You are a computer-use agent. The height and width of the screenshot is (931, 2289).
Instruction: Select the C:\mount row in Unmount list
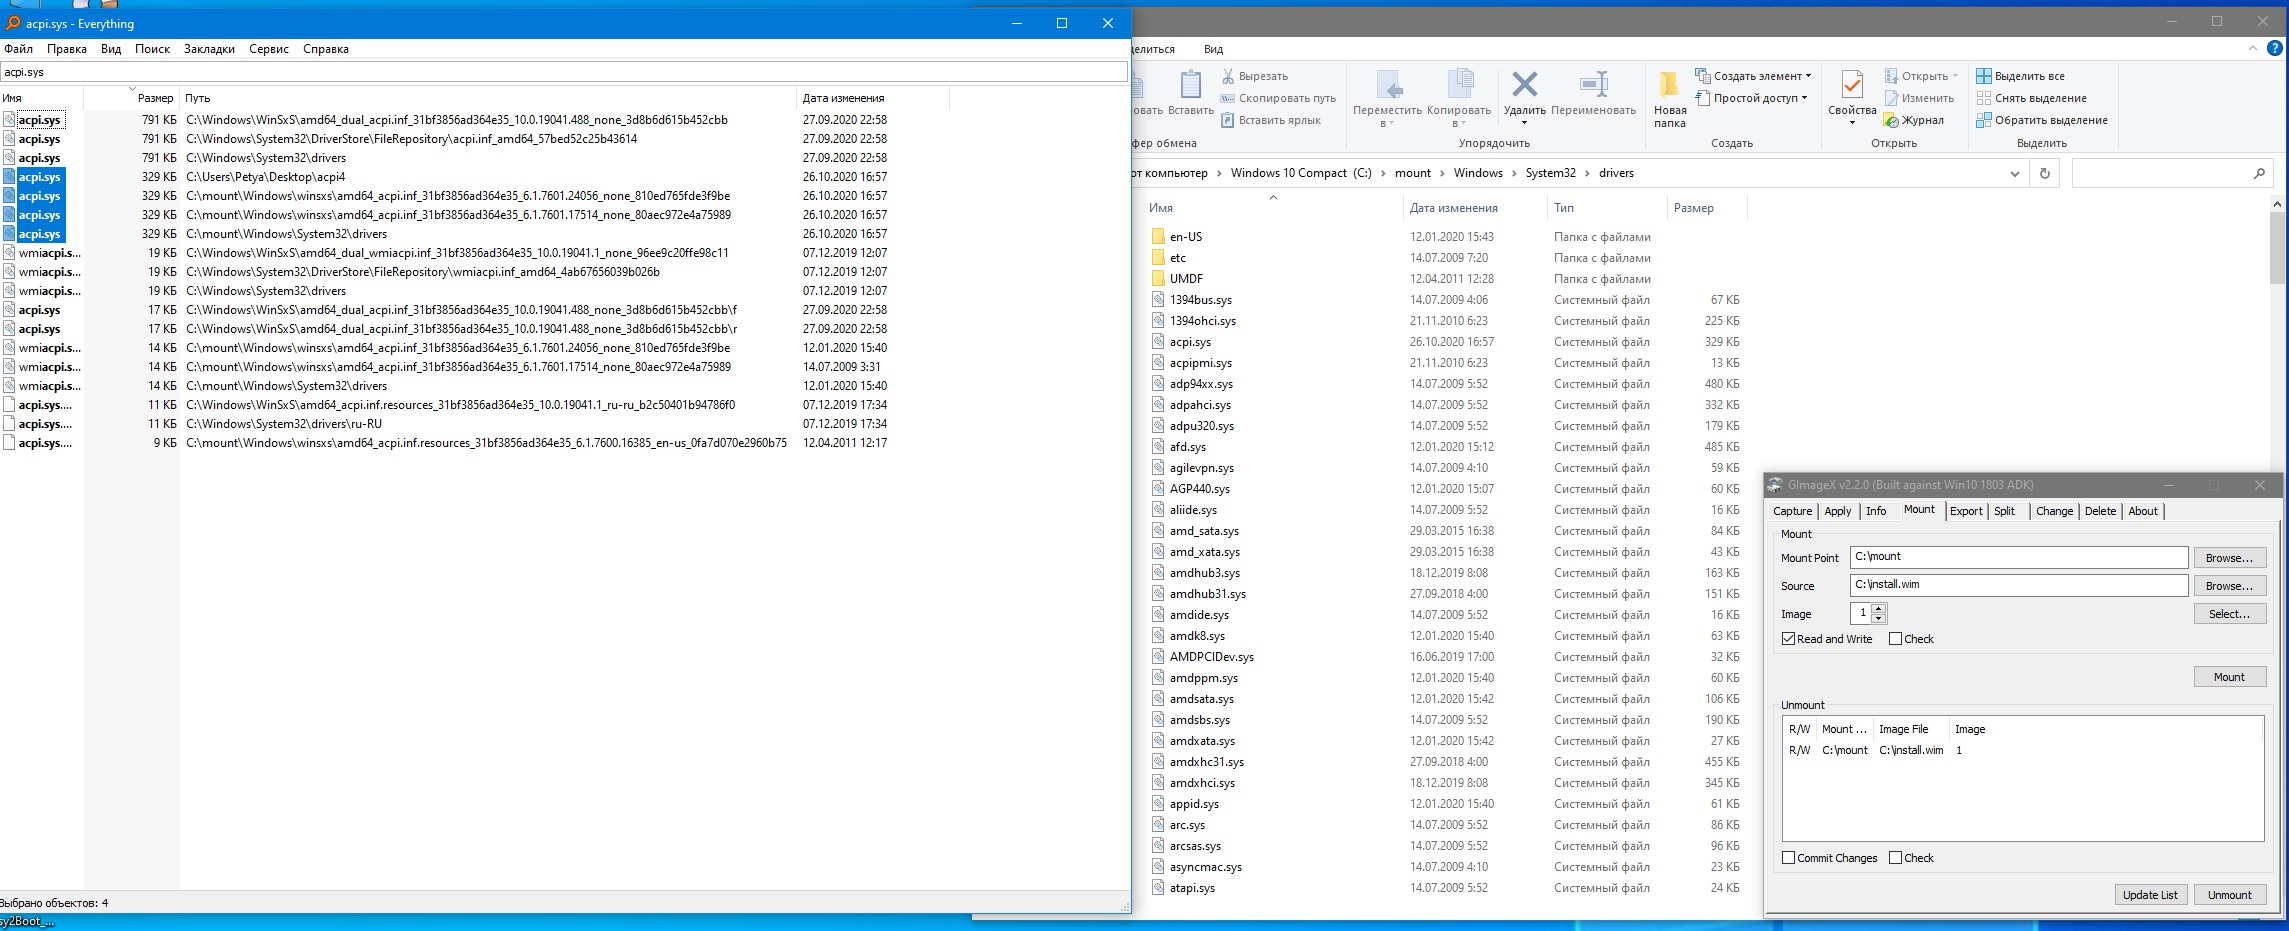click(x=2022, y=750)
